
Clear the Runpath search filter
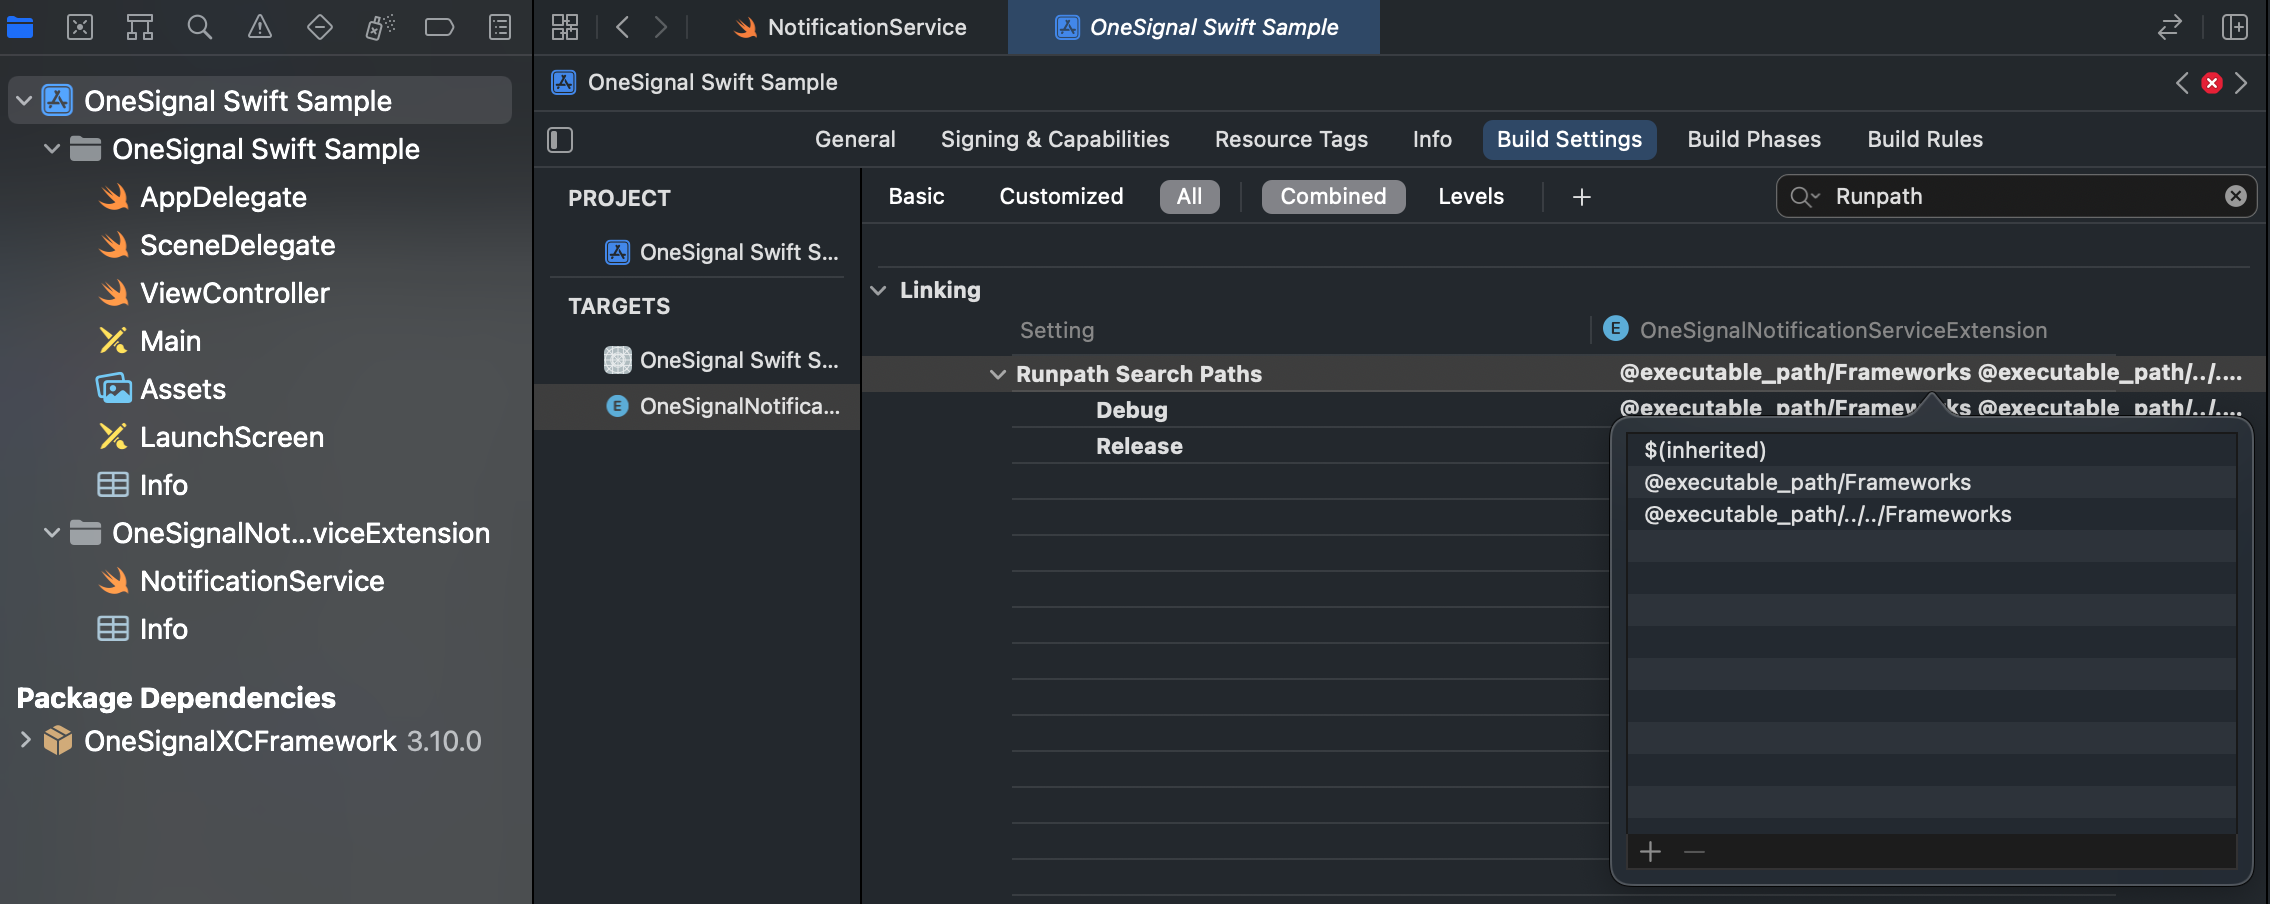coord(2236,196)
